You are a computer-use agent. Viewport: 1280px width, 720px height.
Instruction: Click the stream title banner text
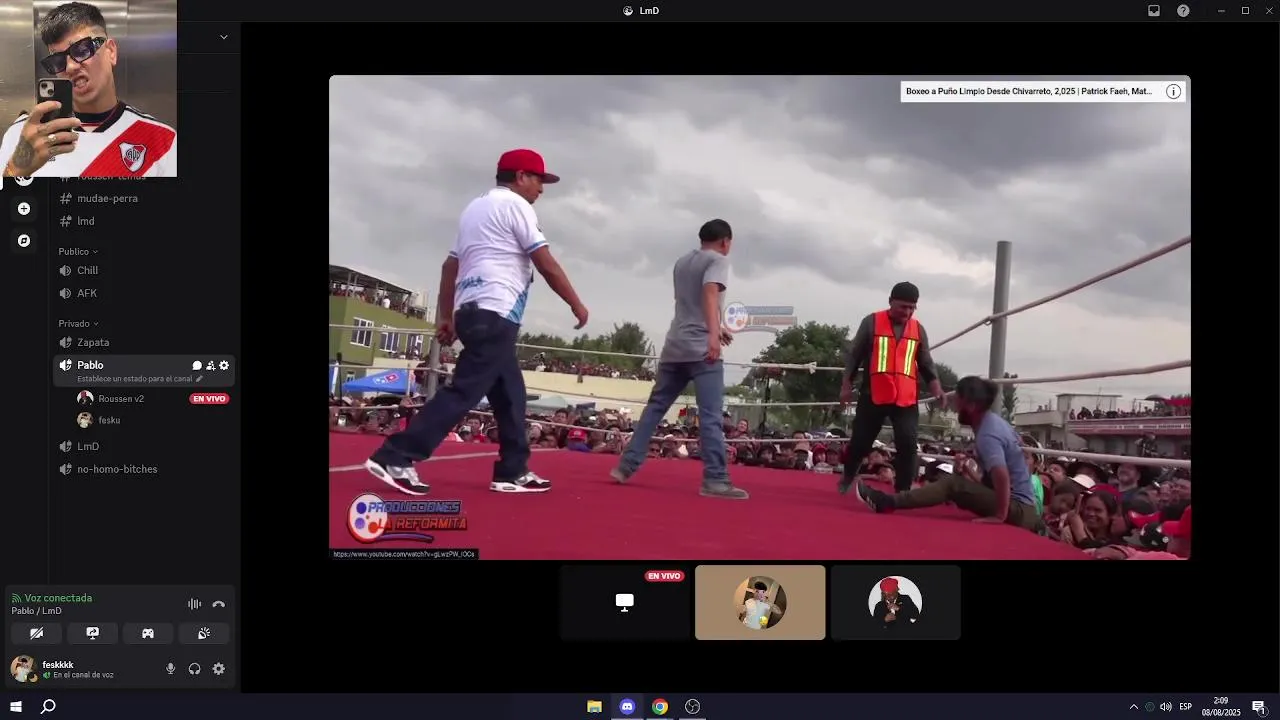point(1029,91)
